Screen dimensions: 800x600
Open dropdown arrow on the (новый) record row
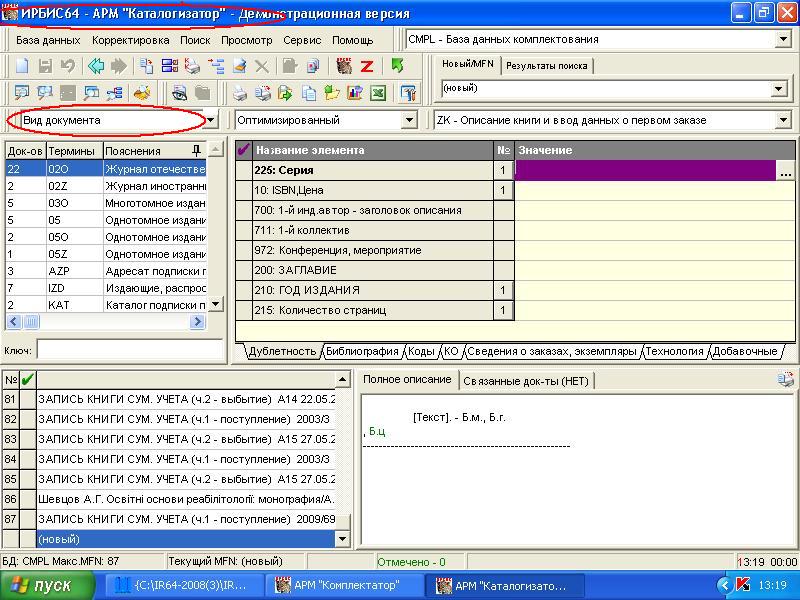[342, 539]
